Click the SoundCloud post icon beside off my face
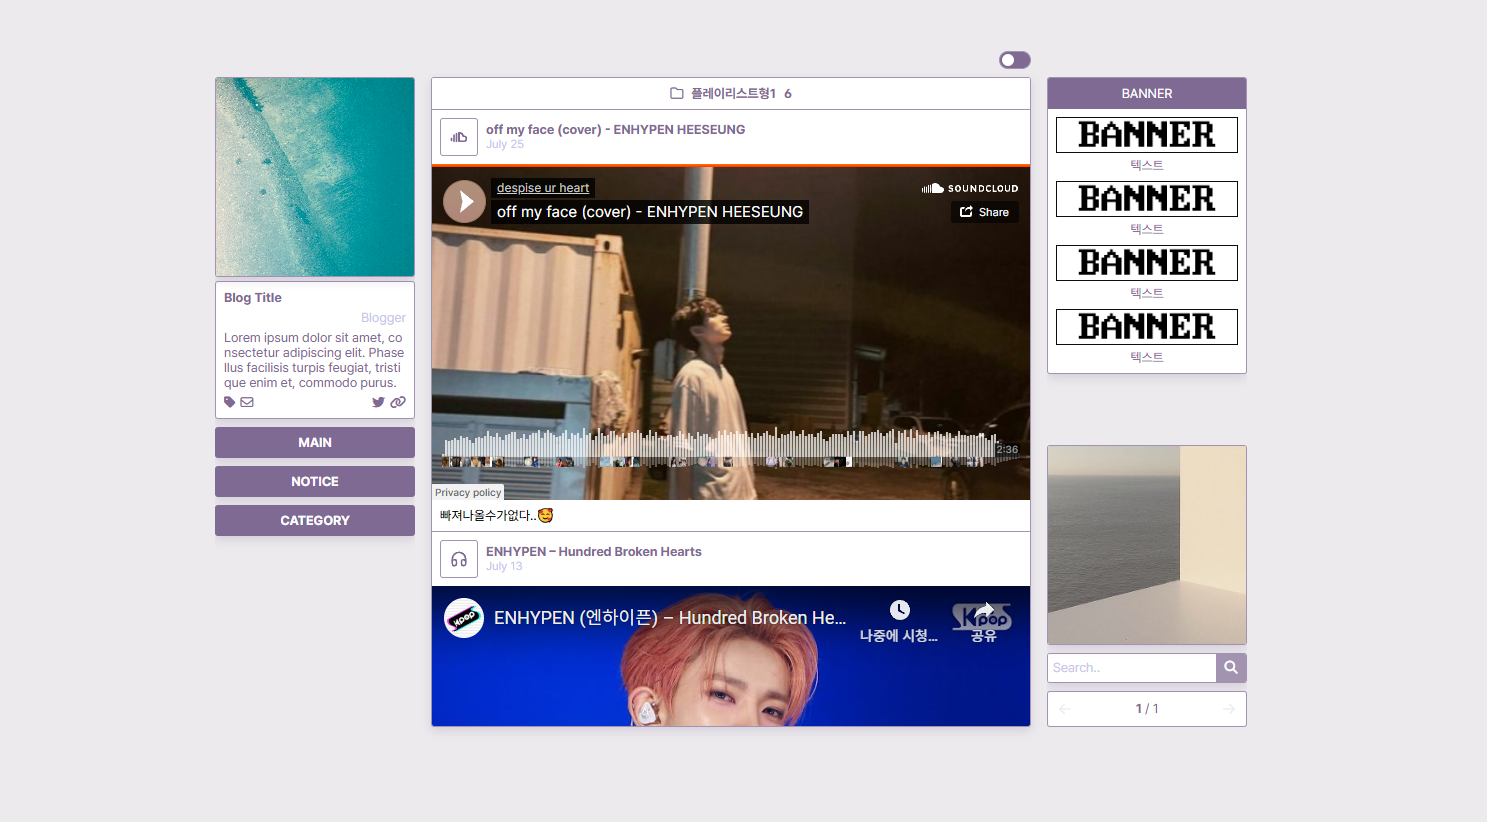 [459, 137]
